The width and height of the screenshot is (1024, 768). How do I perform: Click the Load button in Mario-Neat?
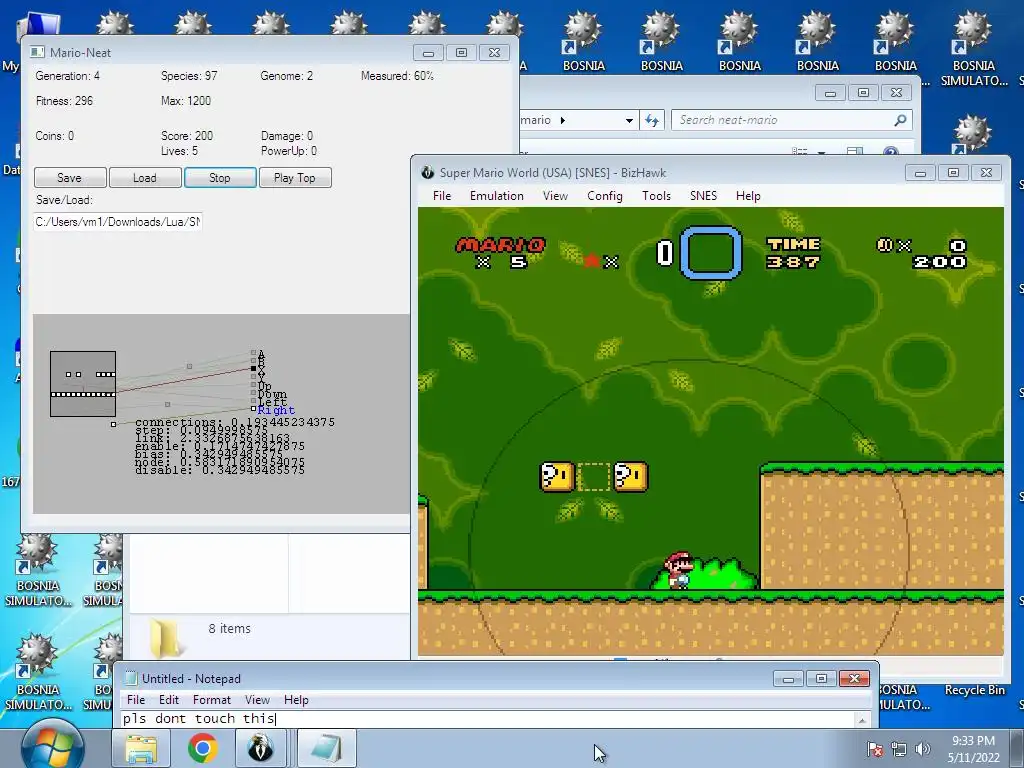coord(145,178)
